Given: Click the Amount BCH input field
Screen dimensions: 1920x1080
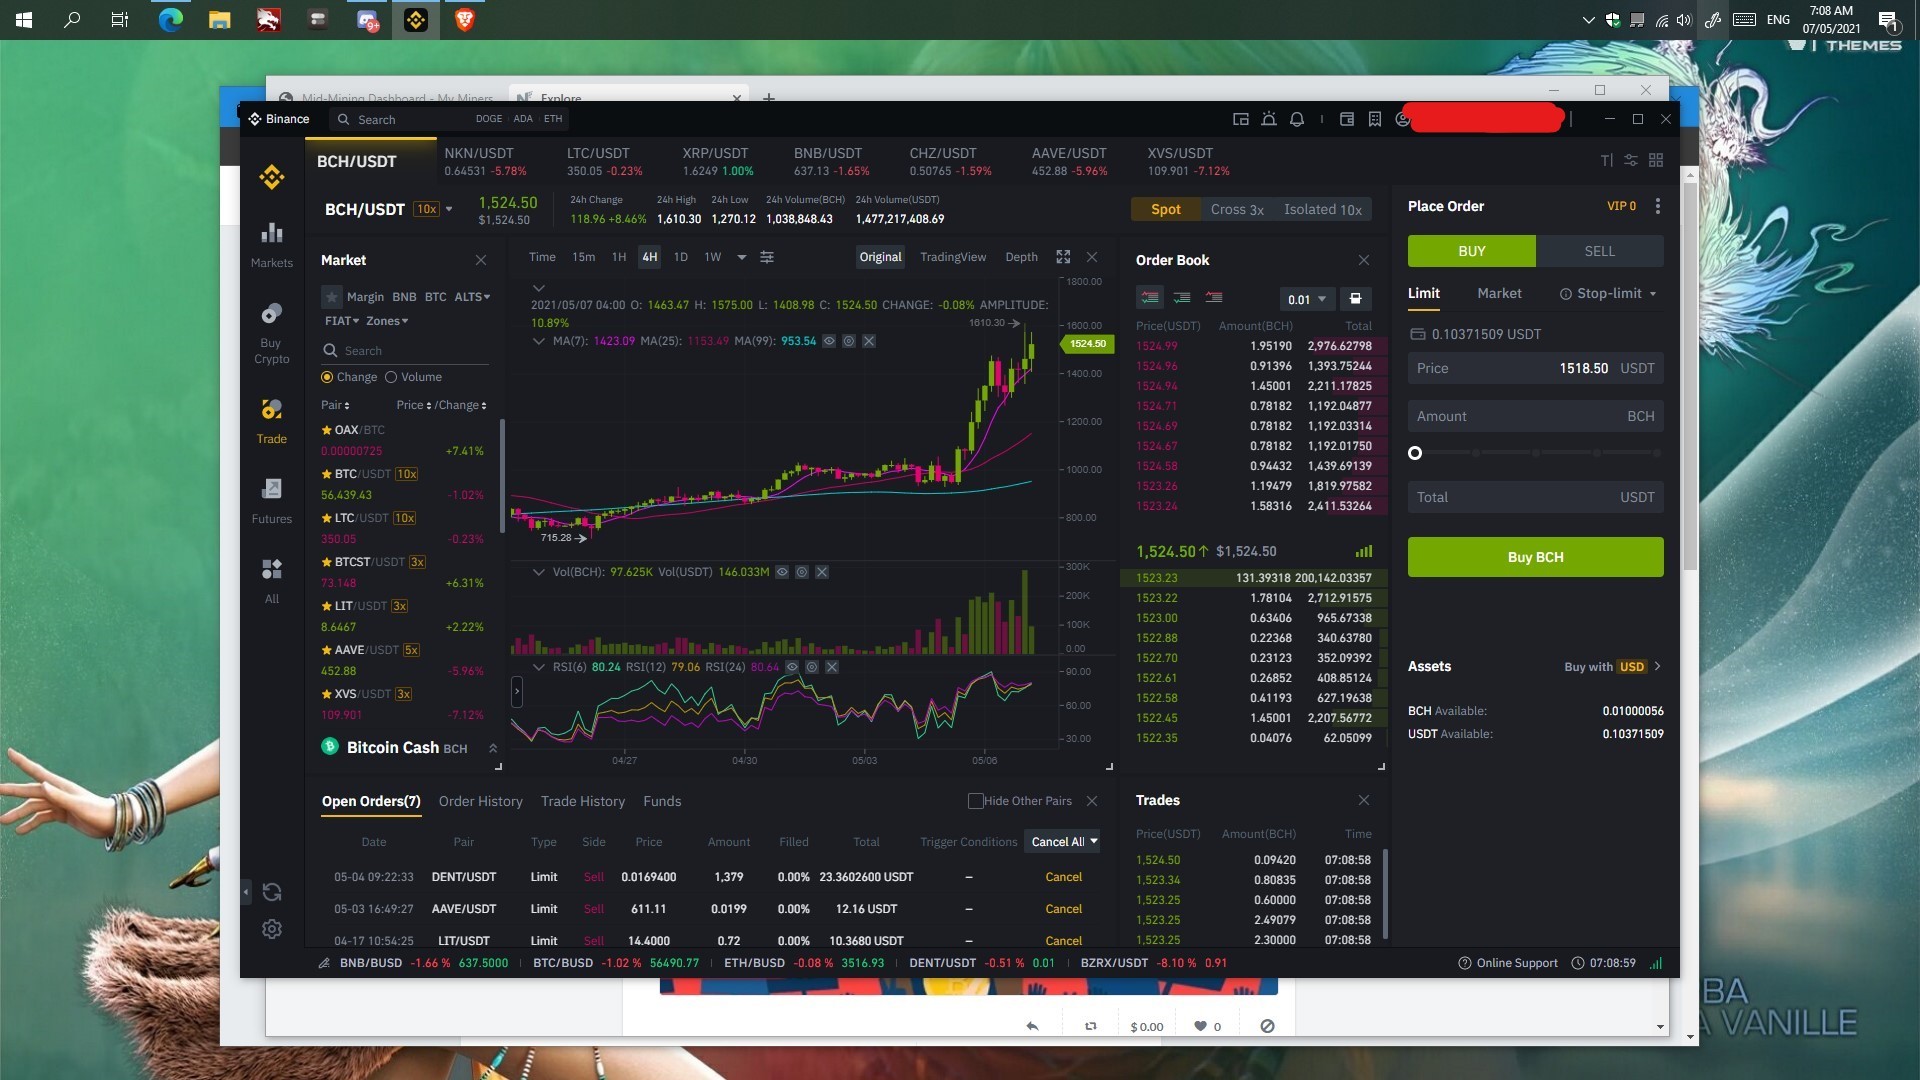Looking at the screenshot, I should pos(1536,416).
